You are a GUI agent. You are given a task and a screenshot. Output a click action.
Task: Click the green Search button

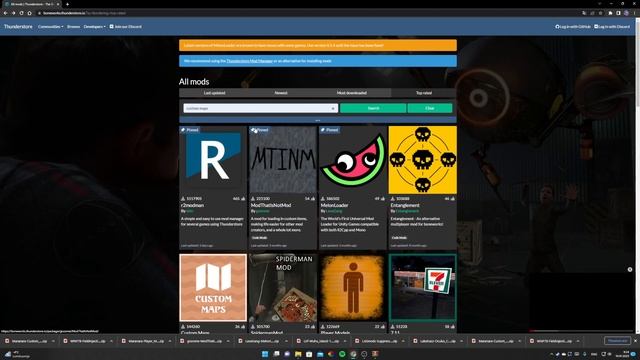click(373, 108)
